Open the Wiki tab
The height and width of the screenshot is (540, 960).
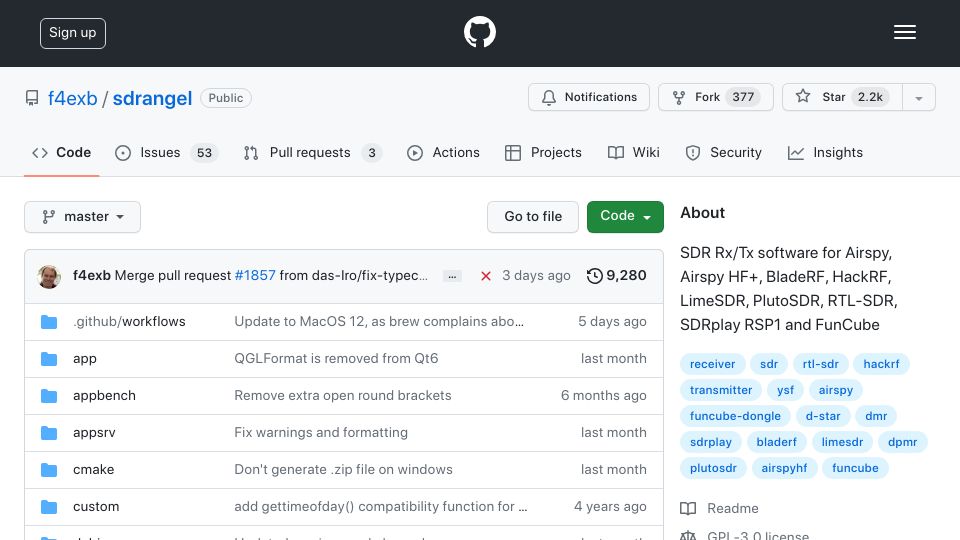coord(634,152)
